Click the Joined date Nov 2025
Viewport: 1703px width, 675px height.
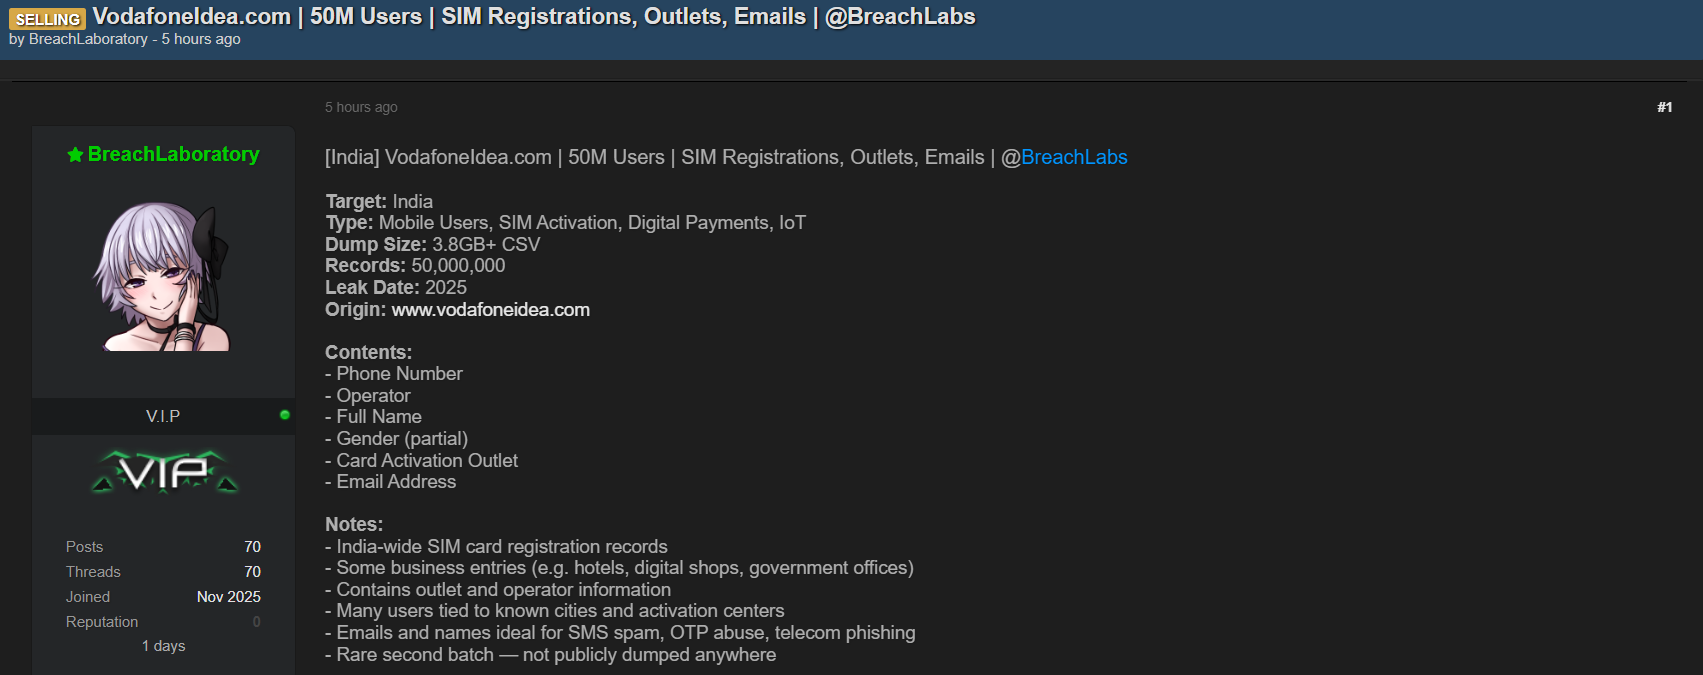pyautogui.click(x=228, y=597)
